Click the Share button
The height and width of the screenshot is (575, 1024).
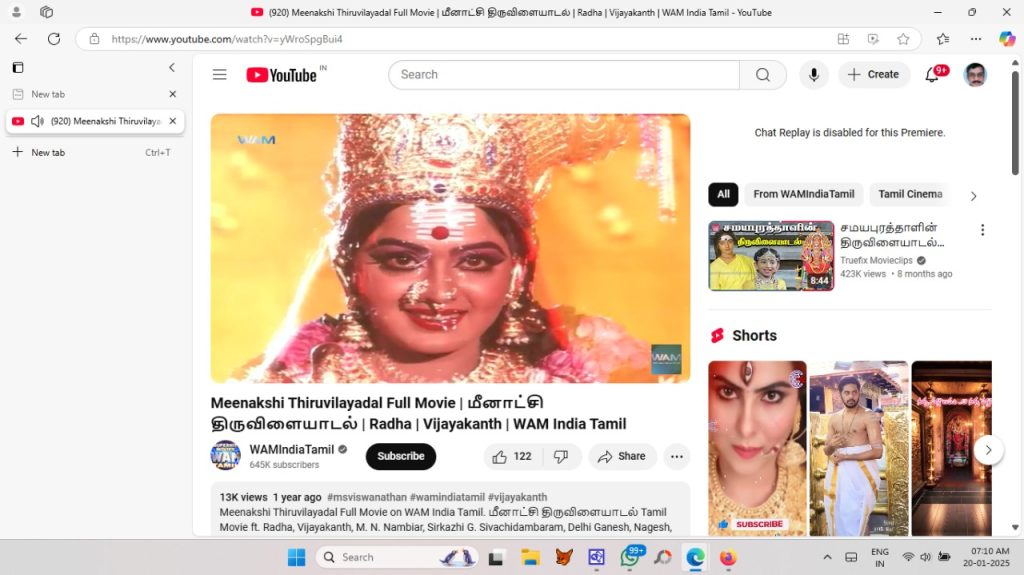[622, 456]
